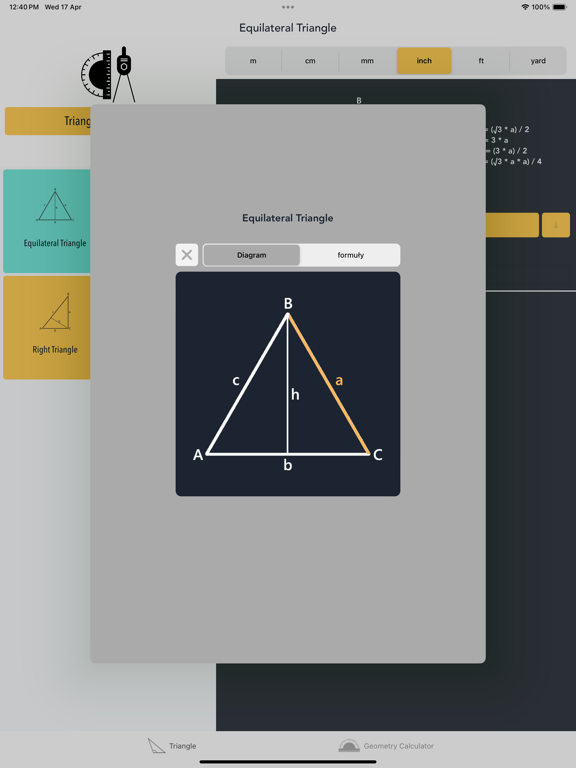Viewport: 576px width, 768px height.
Task: Select the mm unit
Action: [367, 61]
